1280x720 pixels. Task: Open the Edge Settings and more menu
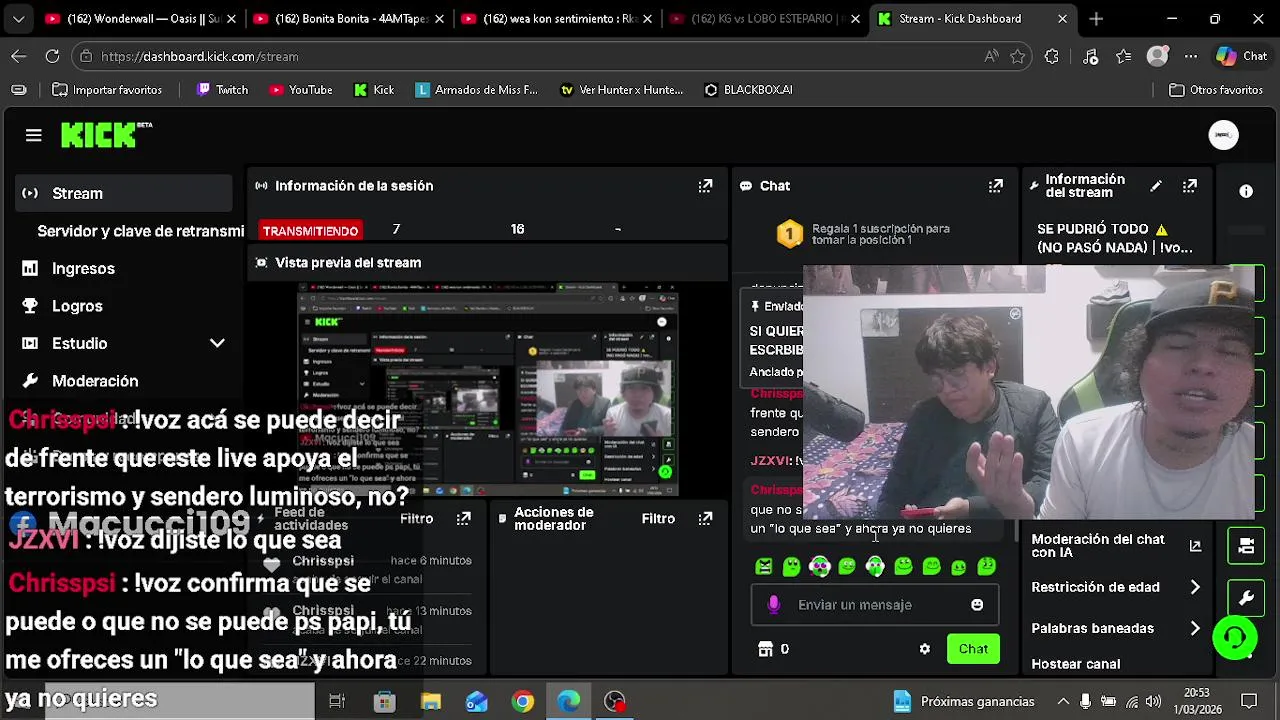pyautogui.click(x=1191, y=57)
